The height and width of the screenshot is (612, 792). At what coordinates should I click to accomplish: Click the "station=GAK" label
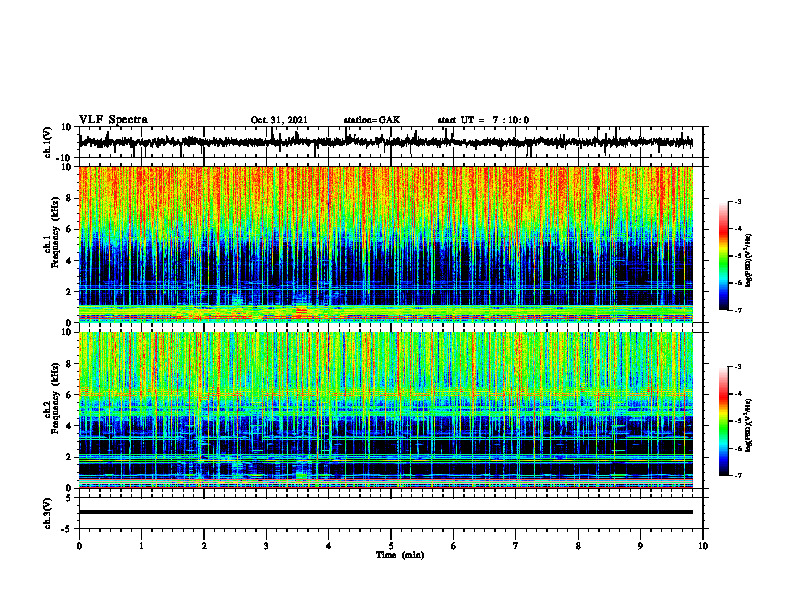coord(372,120)
